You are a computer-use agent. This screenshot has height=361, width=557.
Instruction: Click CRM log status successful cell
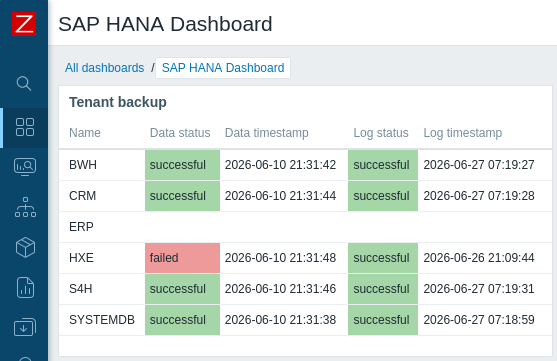click(383, 196)
